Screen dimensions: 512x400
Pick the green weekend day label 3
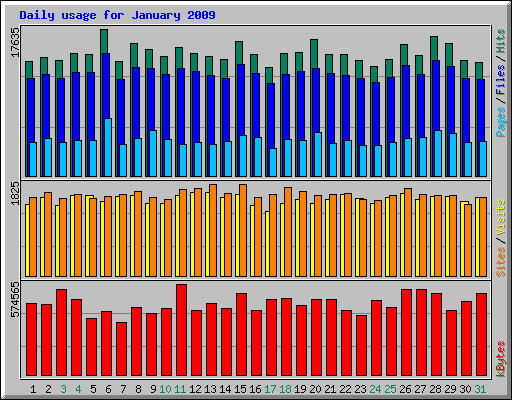click(x=63, y=389)
